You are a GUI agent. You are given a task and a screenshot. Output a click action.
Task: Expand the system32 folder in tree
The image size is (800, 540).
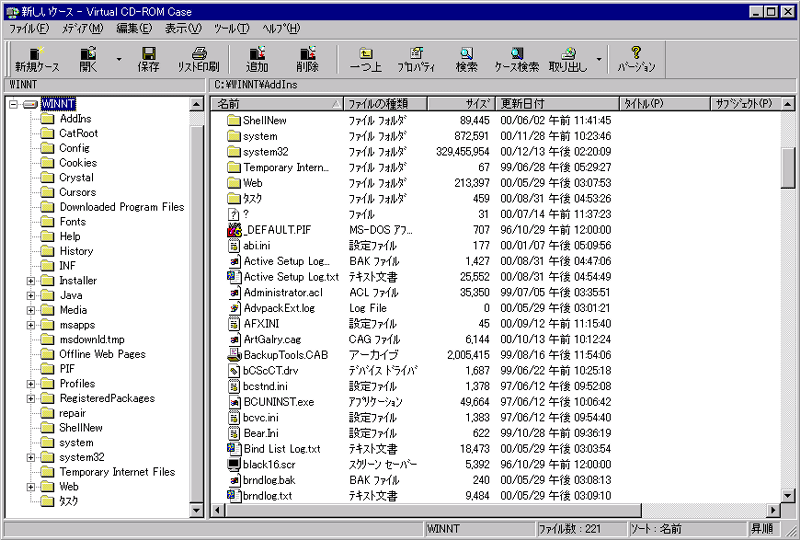click(x=31, y=457)
